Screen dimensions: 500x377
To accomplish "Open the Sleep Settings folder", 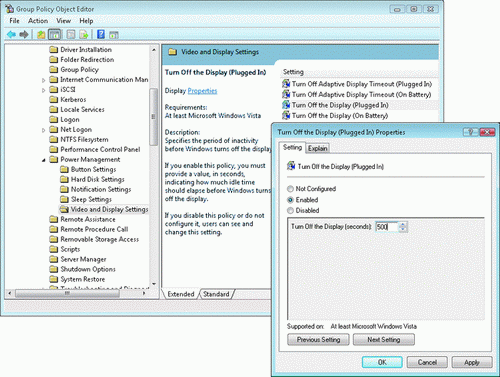I will pyautogui.click(x=86, y=200).
